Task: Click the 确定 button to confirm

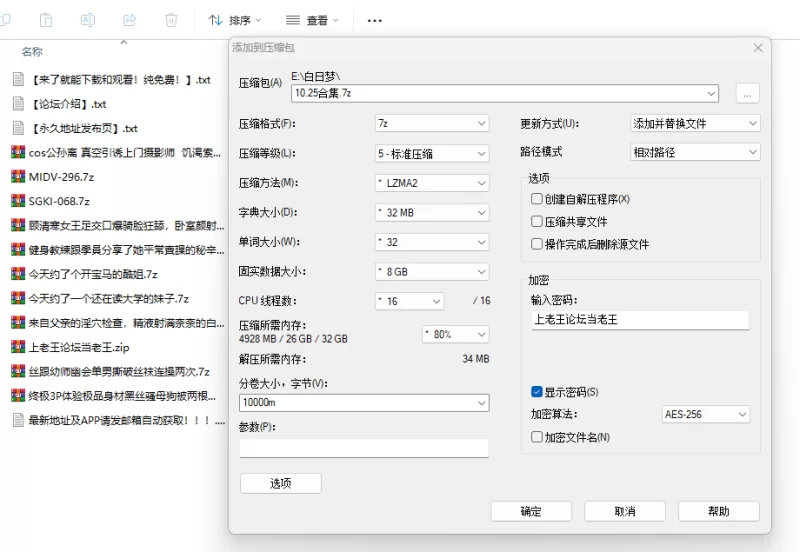Action: (x=531, y=511)
